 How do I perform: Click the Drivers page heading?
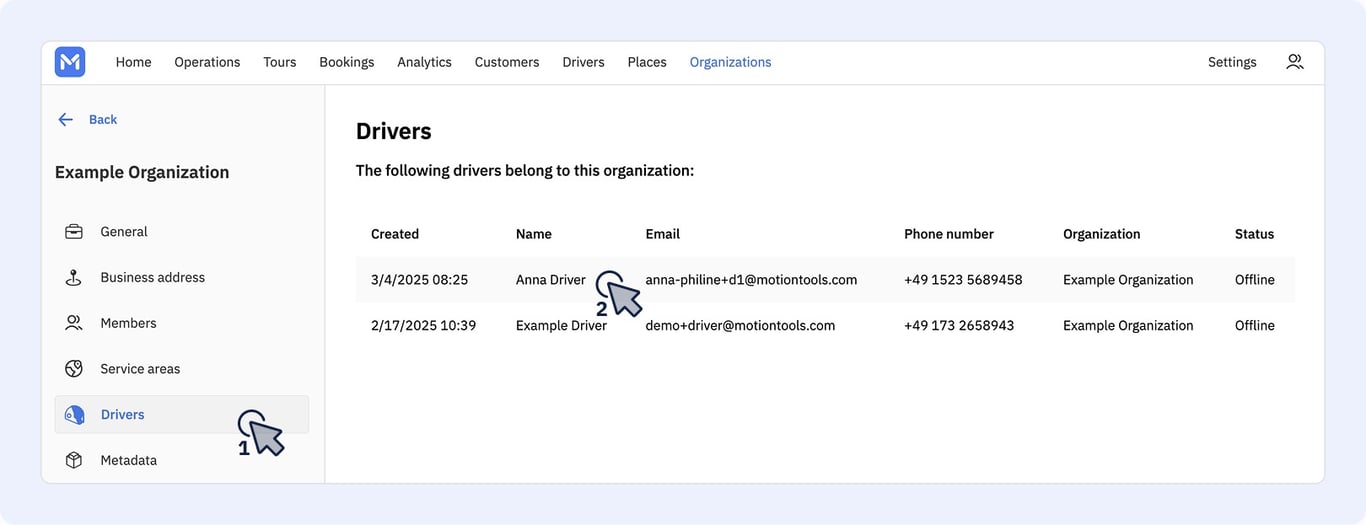tap(394, 131)
